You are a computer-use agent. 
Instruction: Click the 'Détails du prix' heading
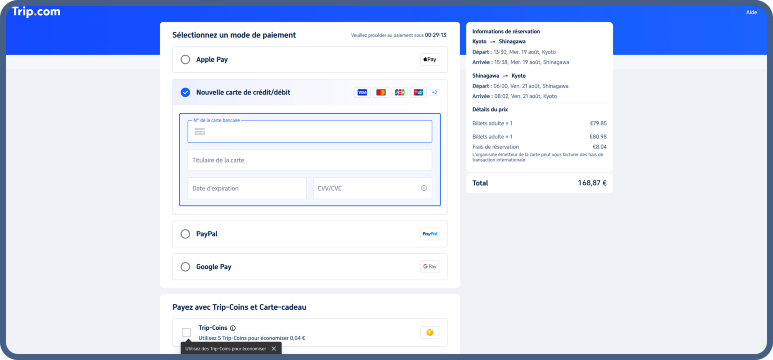click(x=490, y=109)
